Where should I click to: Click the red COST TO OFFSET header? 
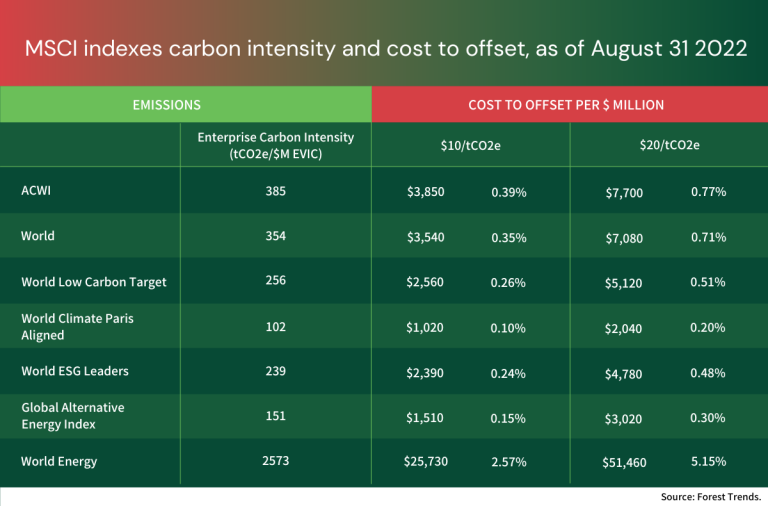pos(566,104)
